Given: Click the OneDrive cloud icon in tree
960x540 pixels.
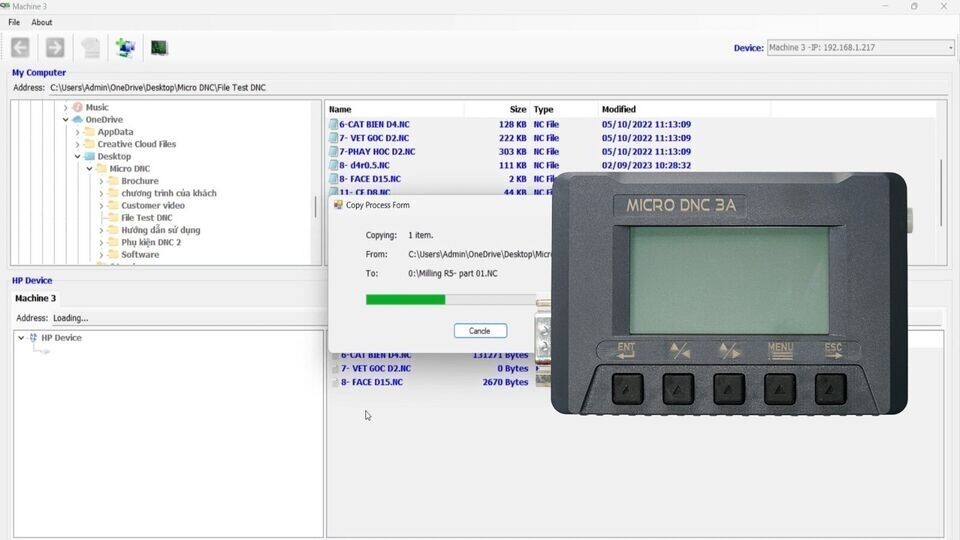Looking at the screenshot, I should pos(77,120).
